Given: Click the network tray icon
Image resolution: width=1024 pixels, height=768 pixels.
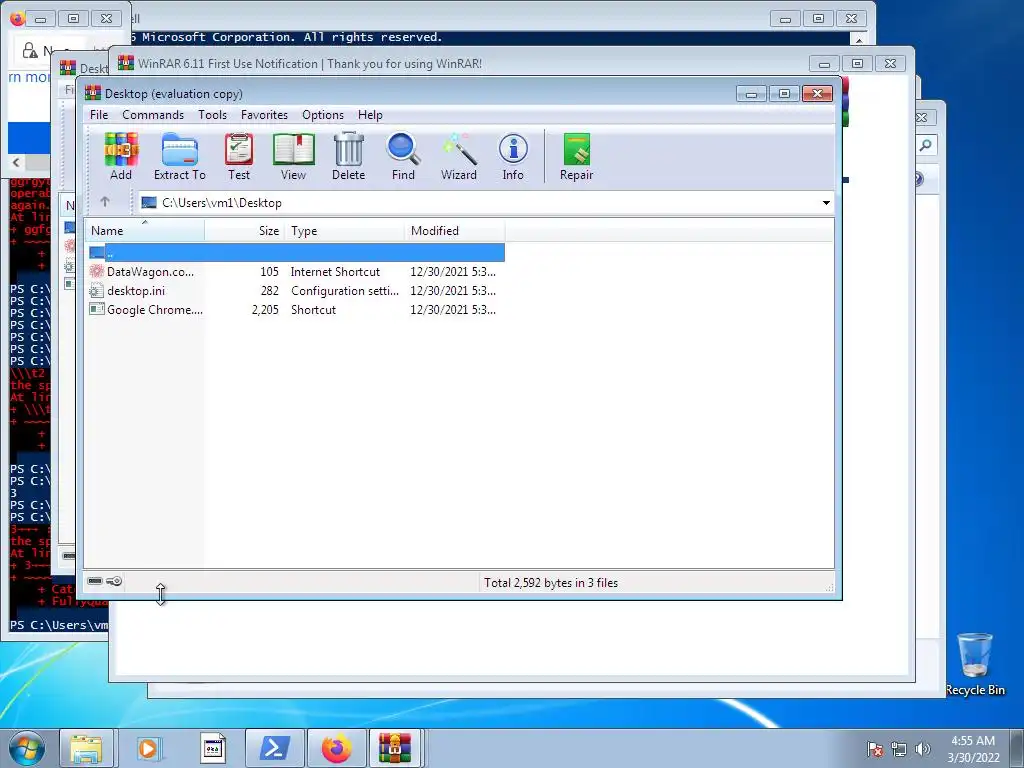Looking at the screenshot, I should pyautogui.click(x=899, y=749).
